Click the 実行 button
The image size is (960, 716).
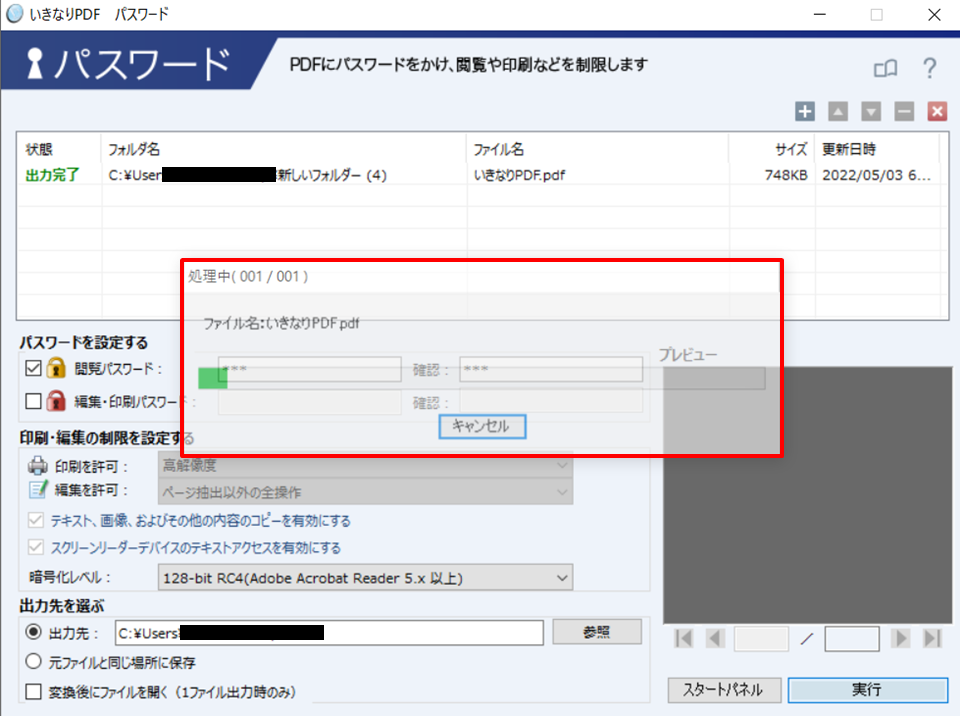pyautogui.click(x=868, y=690)
